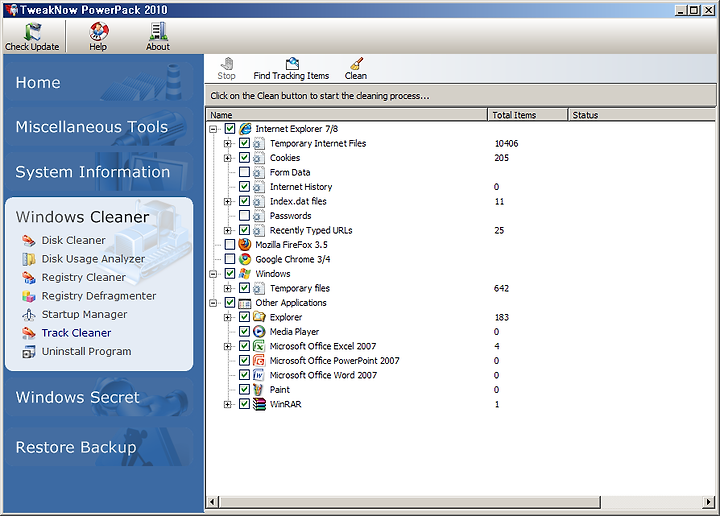Viewport: 720px width, 516px height.
Task: Select the Media Player tree row
Action: 294,332
